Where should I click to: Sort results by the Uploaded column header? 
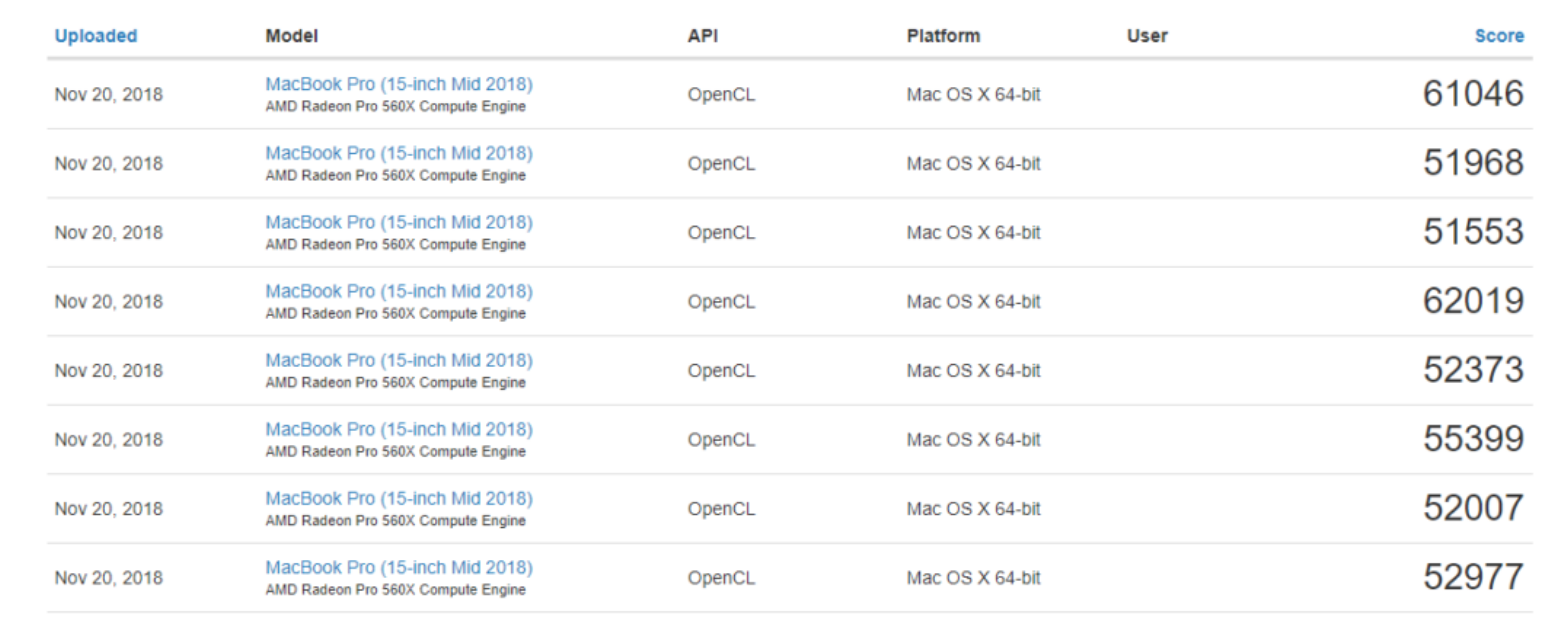[x=96, y=36]
